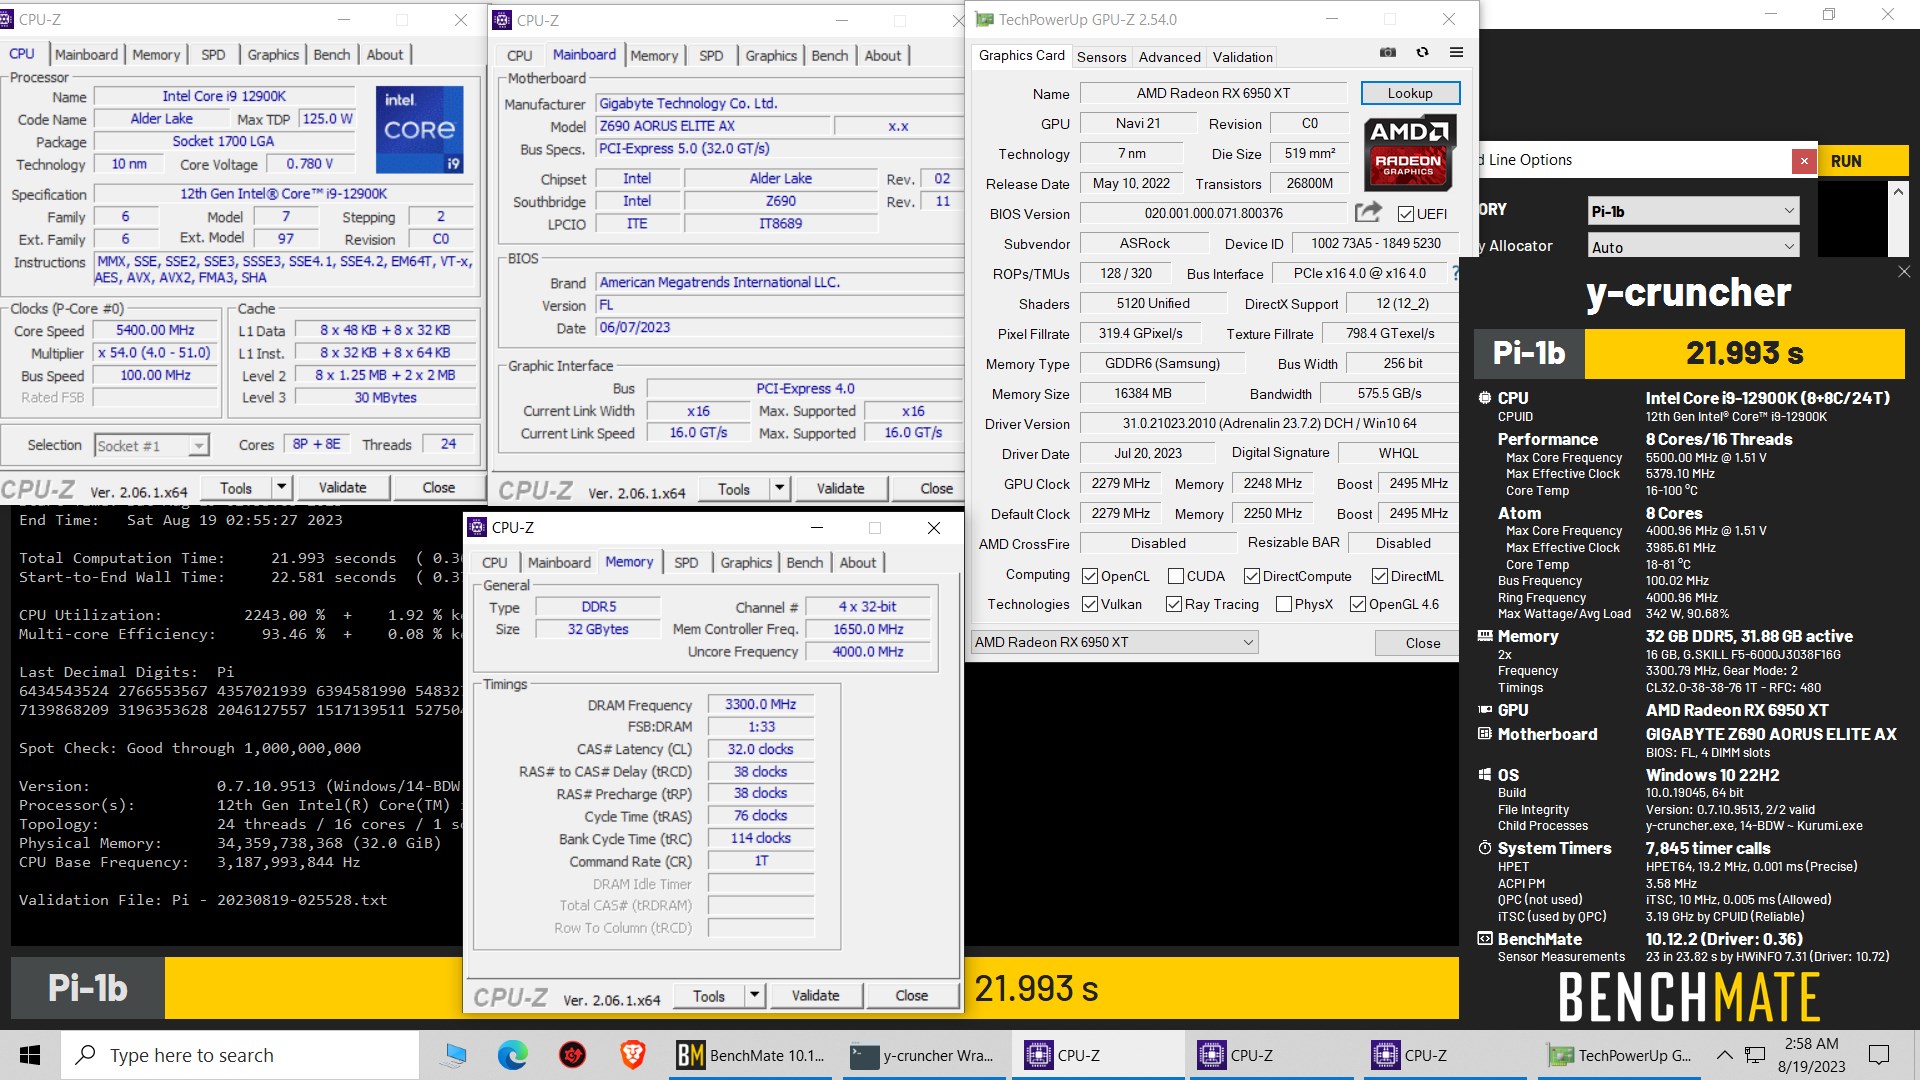Screen dimensions: 1920x1080
Task: Click the GPU-Z refresh icon
Action: [1422, 52]
